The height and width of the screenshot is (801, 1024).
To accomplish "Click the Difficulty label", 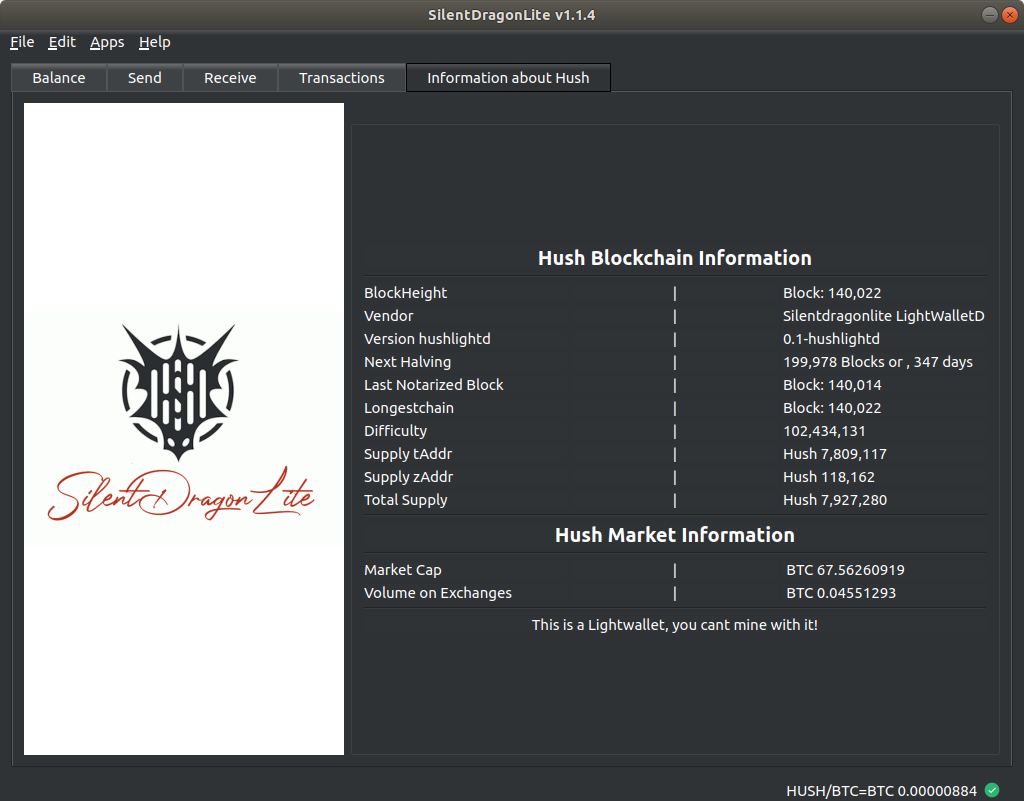I will (395, 431).
